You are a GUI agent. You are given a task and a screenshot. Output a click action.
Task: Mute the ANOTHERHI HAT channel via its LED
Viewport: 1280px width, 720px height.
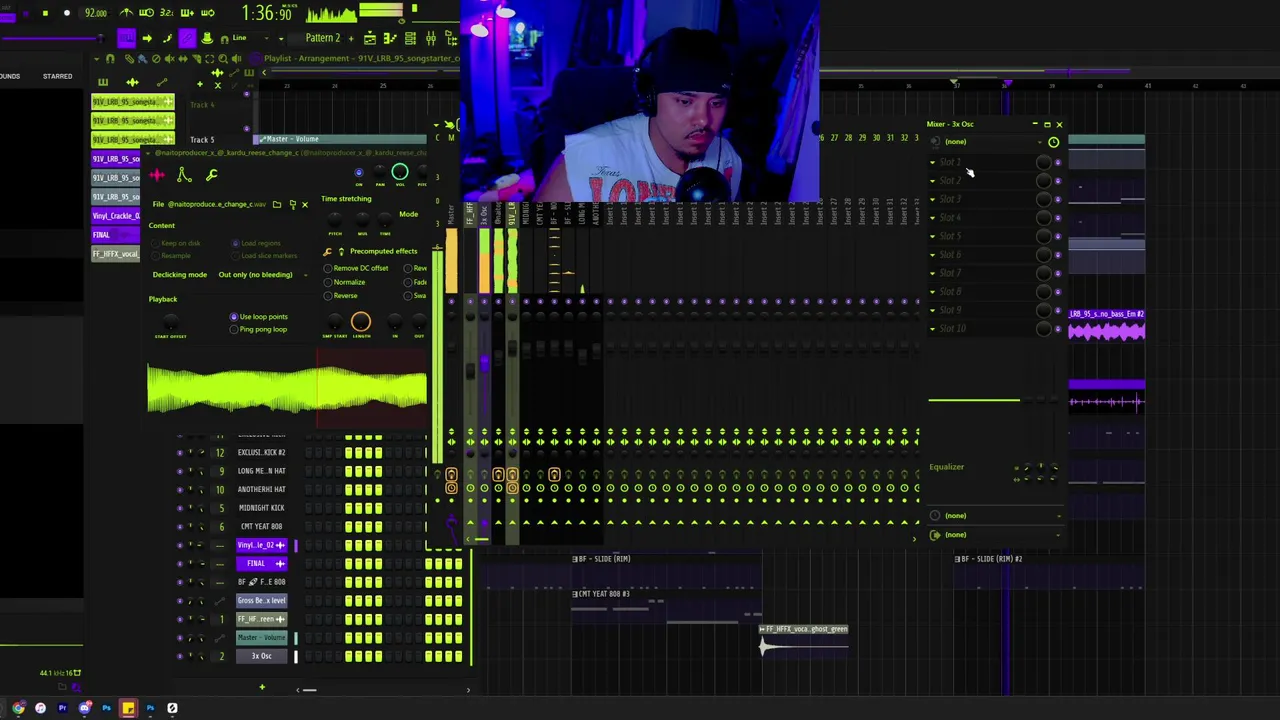[180, 490]
